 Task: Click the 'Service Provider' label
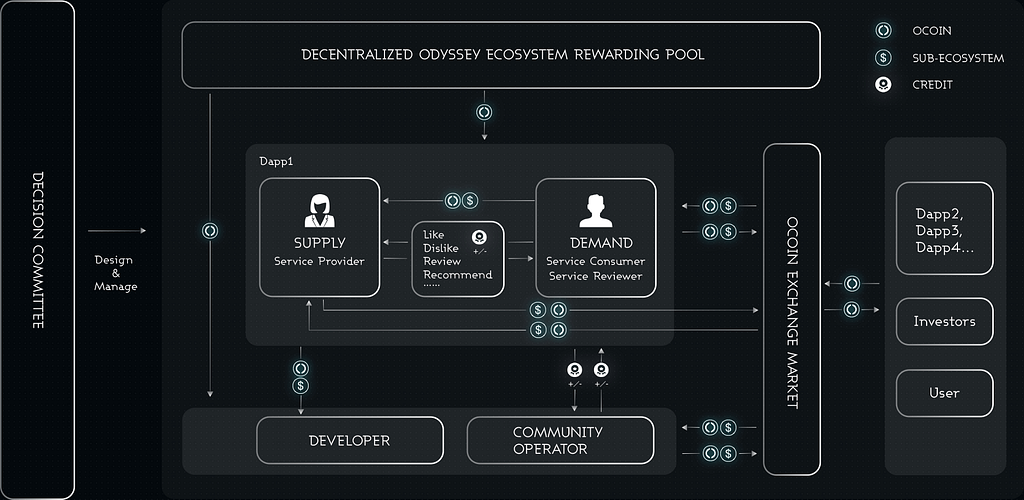319,262
